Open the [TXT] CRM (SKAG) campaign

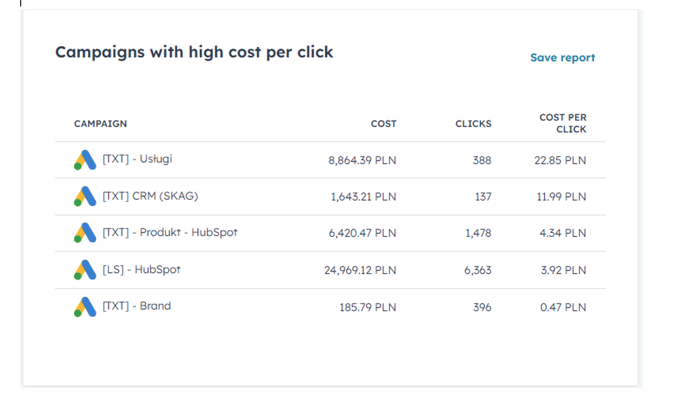coord(150,196)
